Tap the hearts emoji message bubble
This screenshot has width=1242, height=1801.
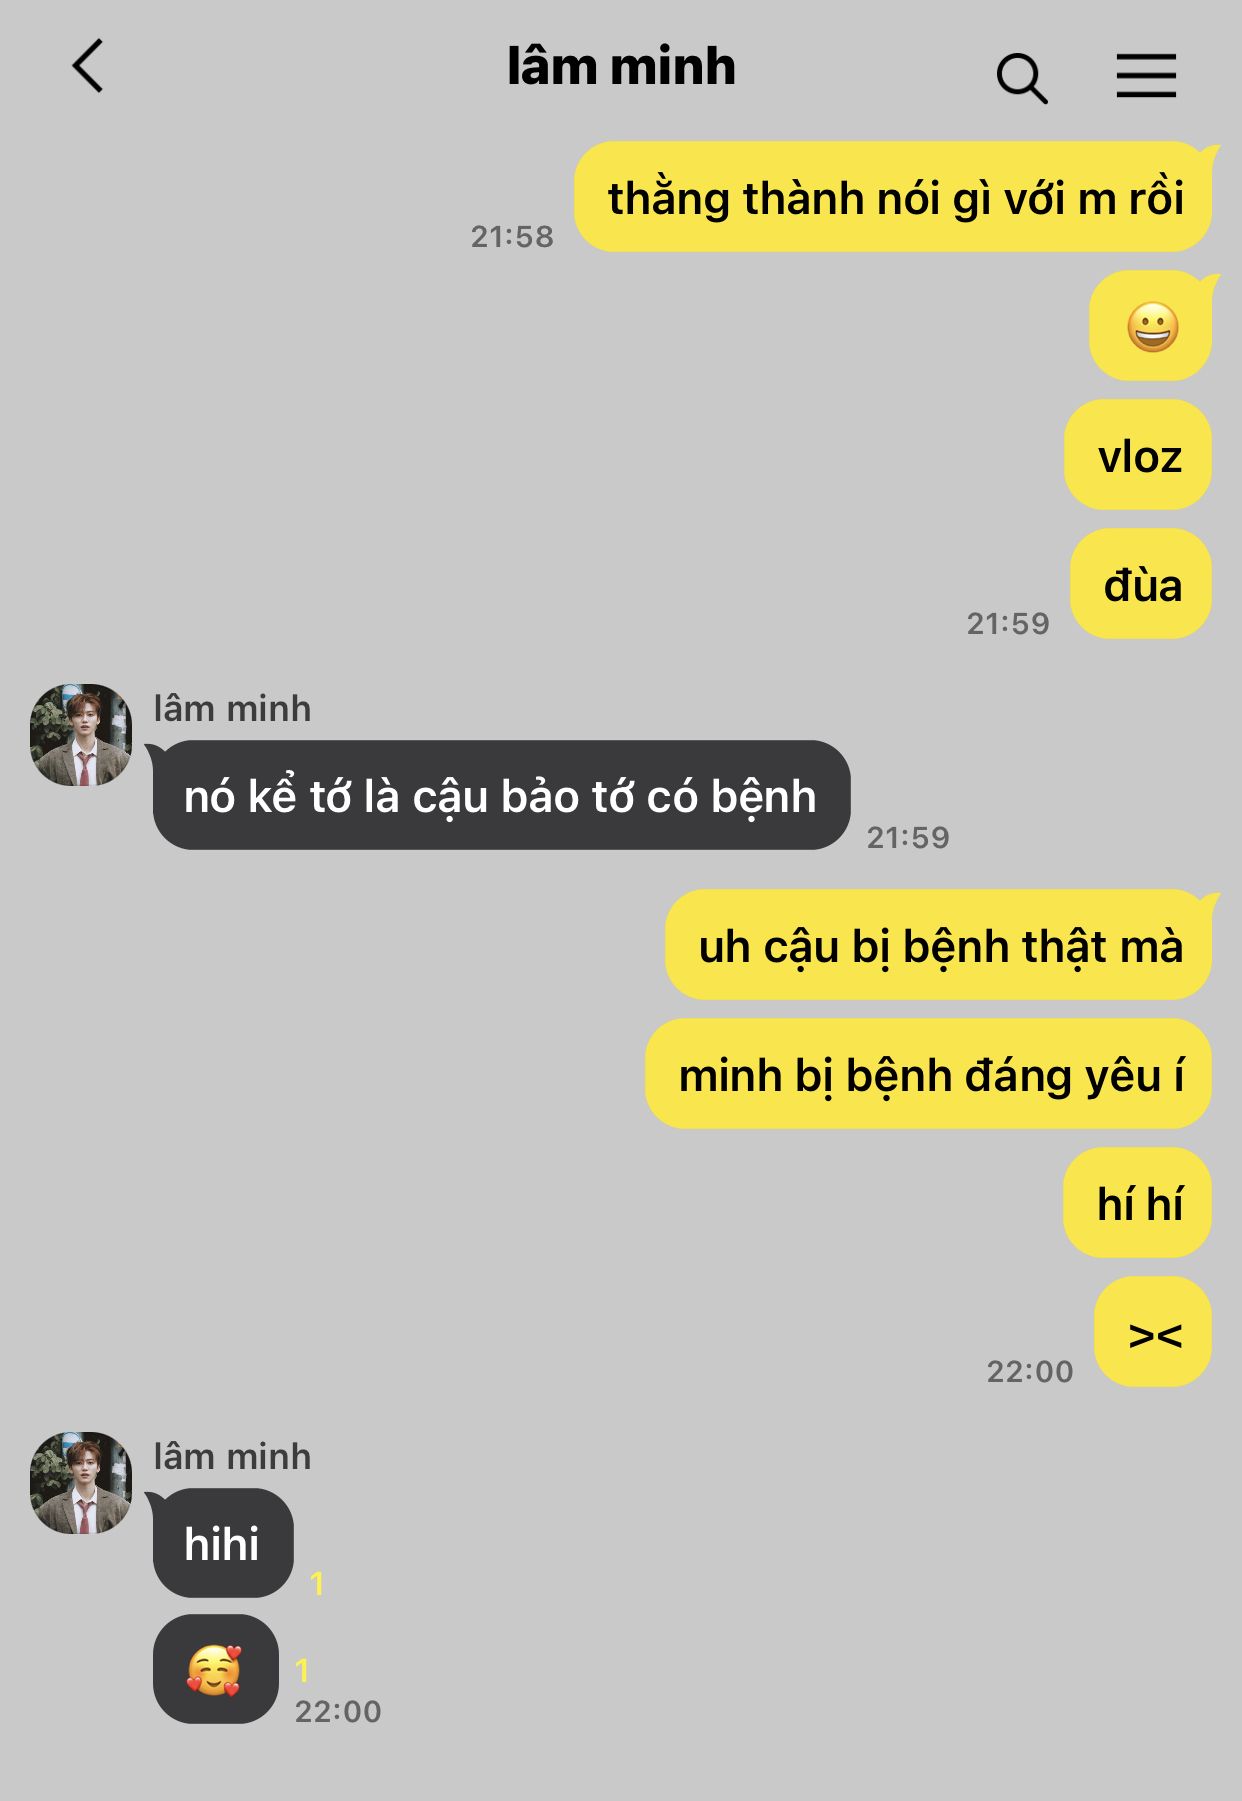pyautogui.click(x=215, y=1669)
